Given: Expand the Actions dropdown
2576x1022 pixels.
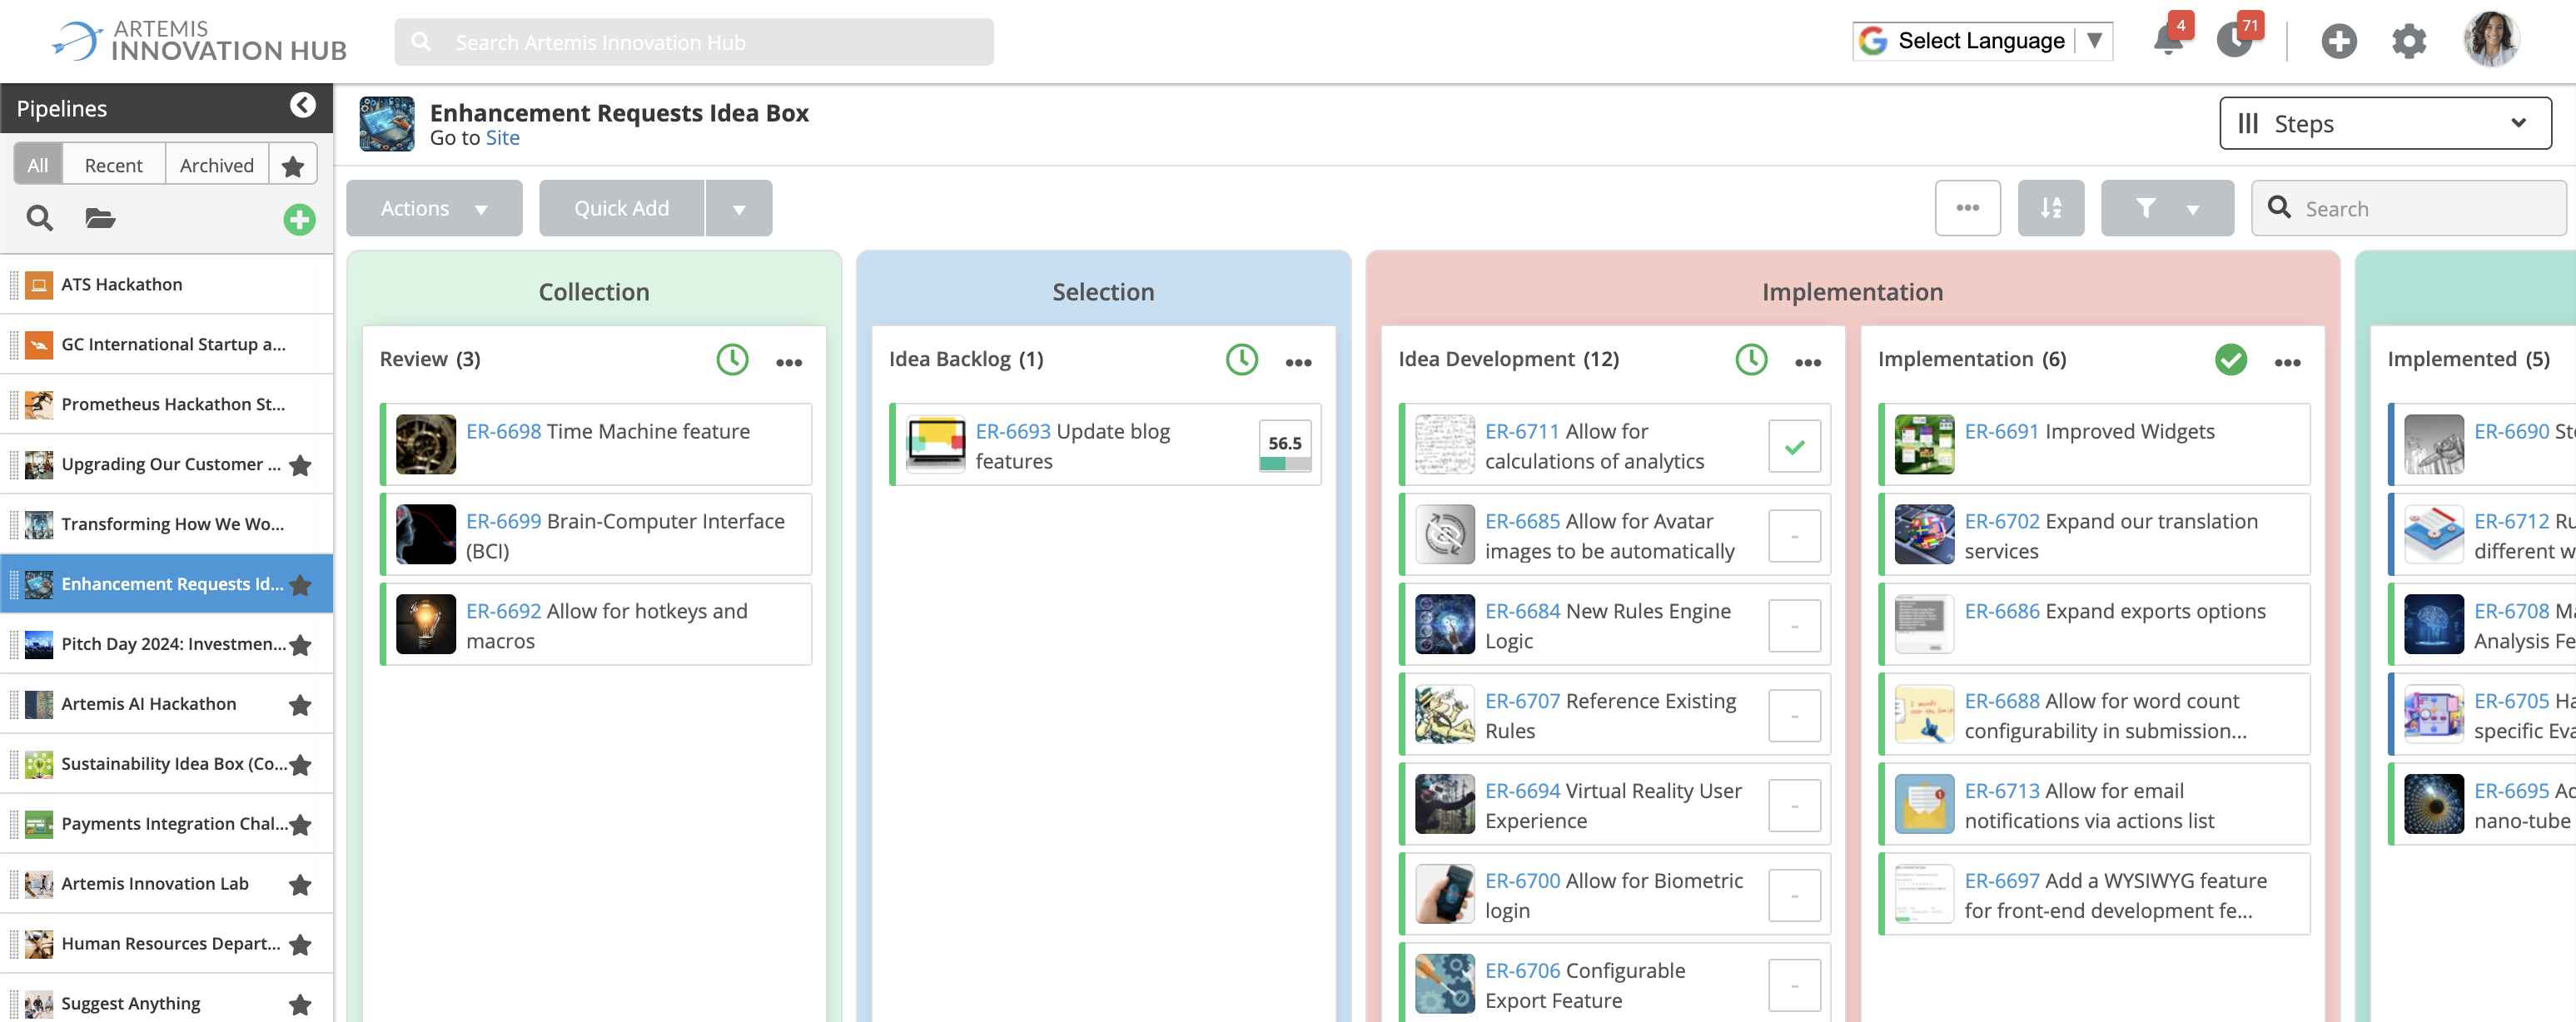Looking at the screenshot, I should (434, 208).
